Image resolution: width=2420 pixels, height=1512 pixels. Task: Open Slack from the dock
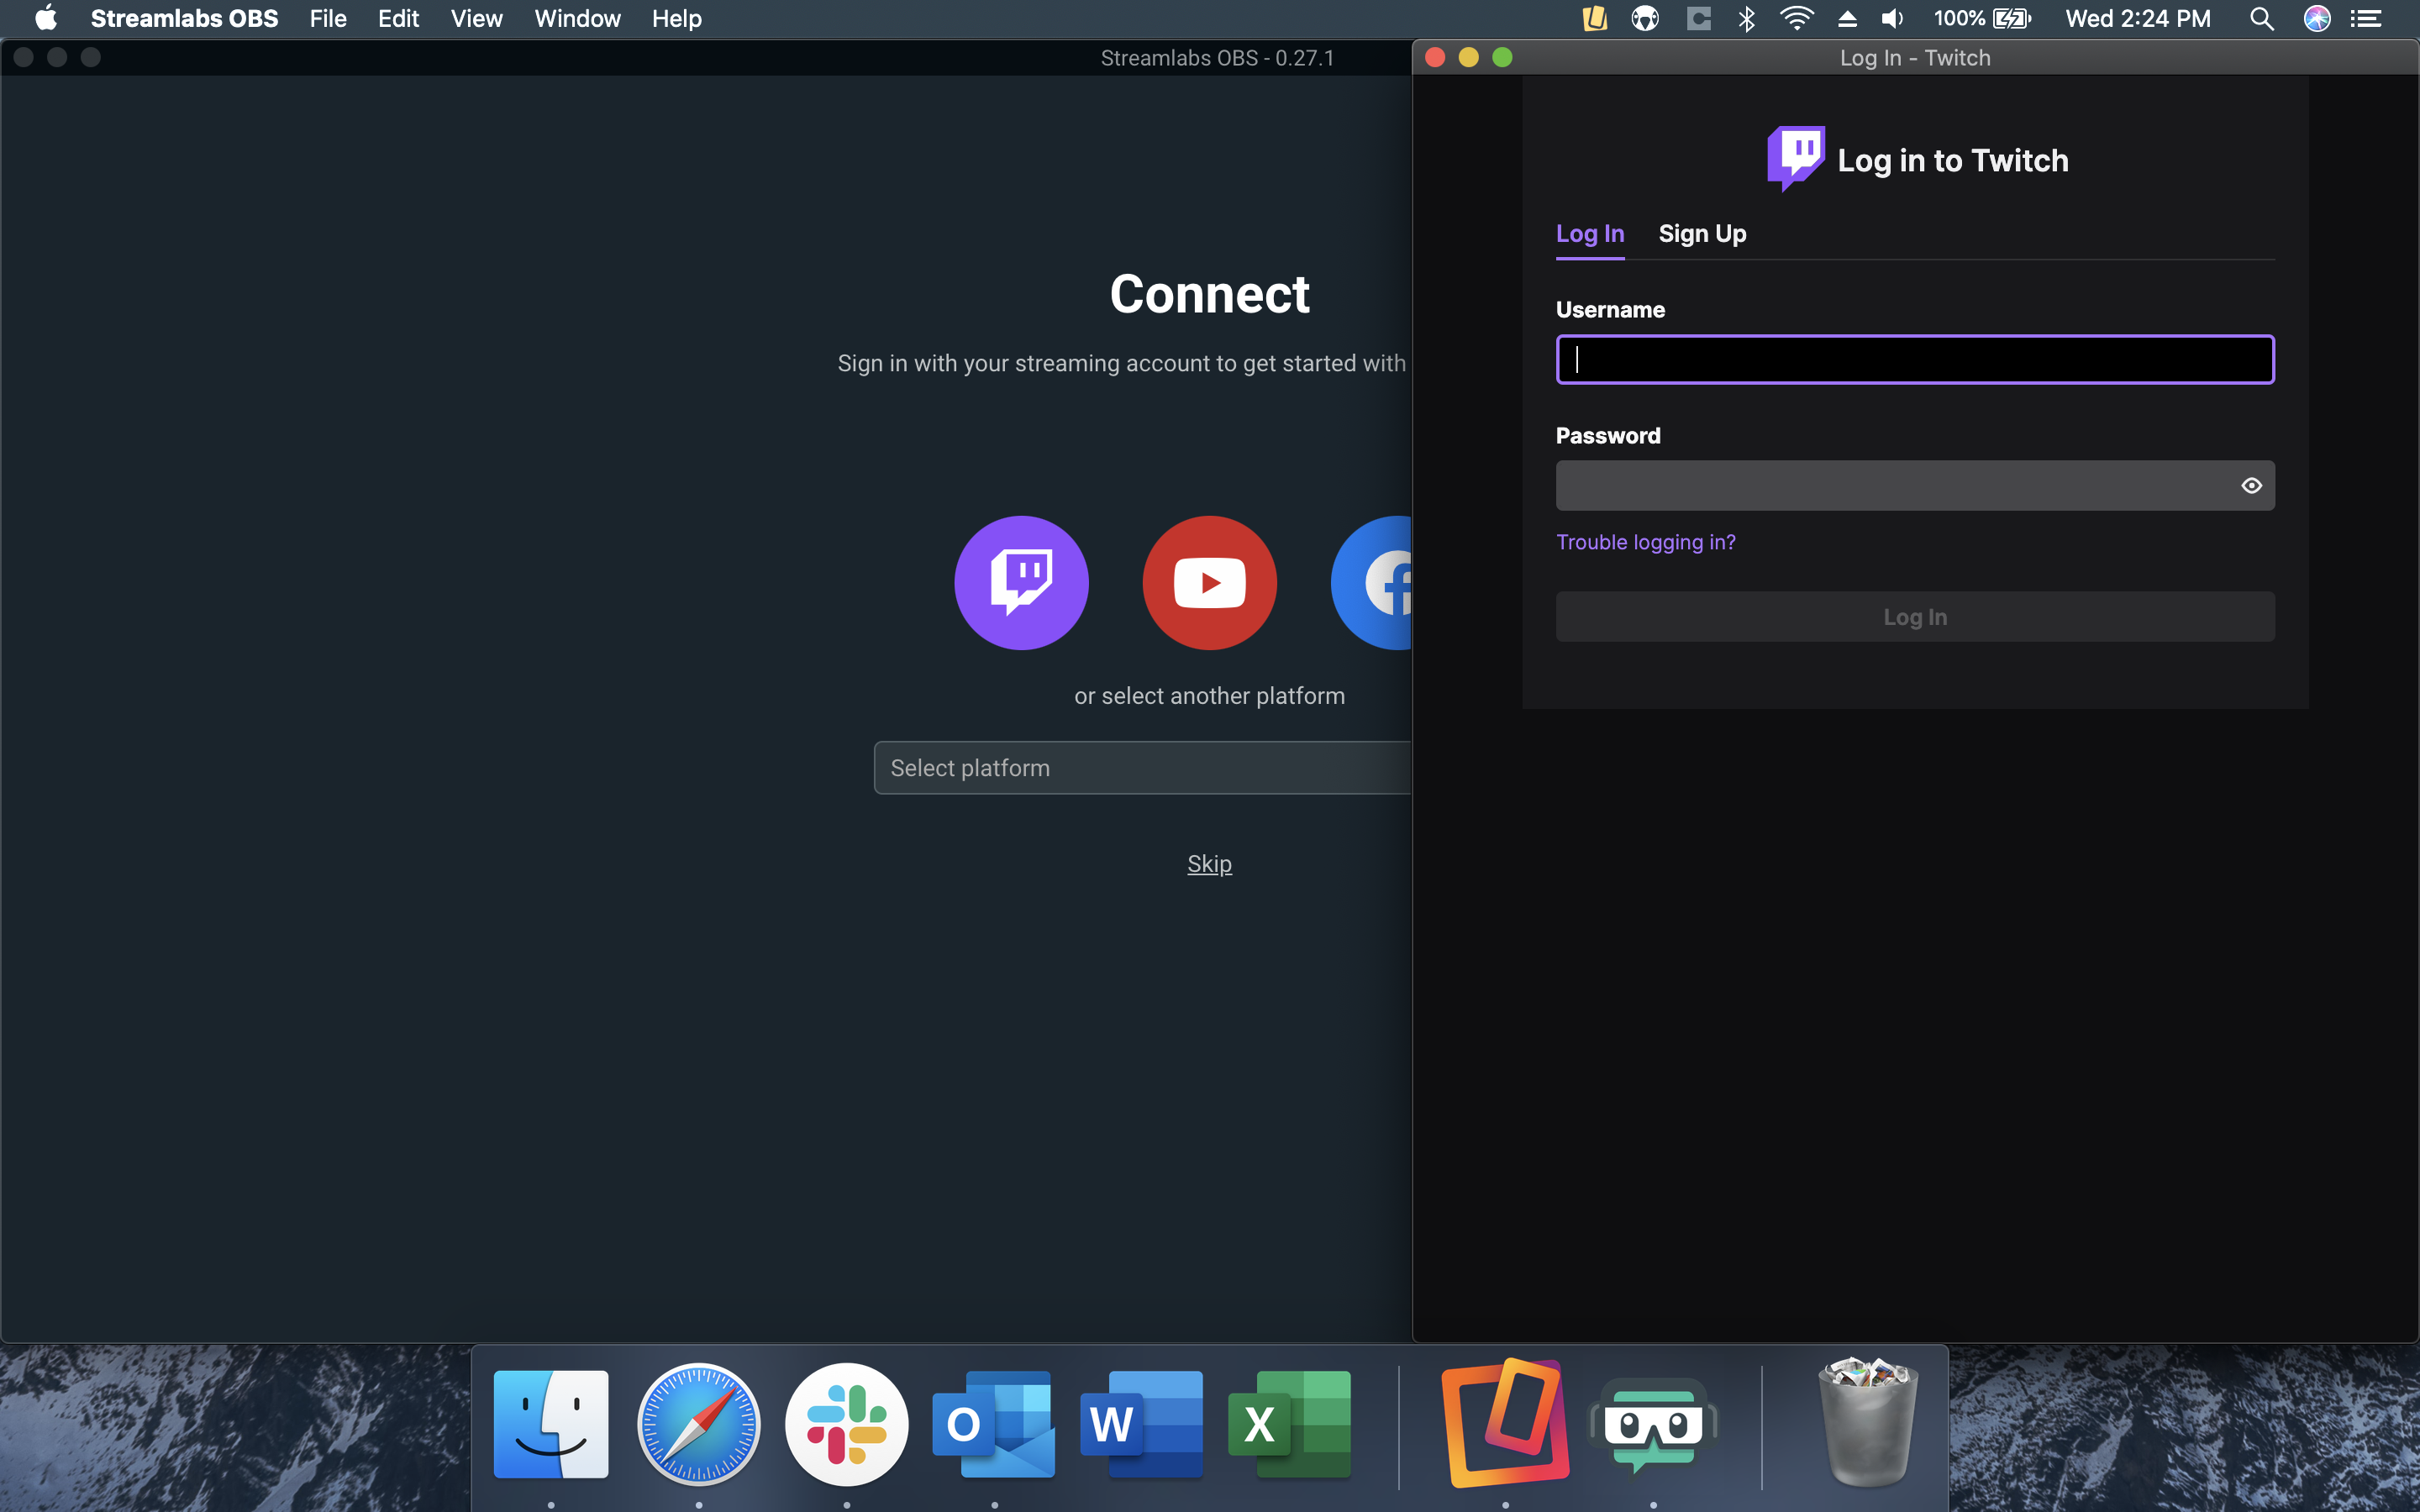pos(846,1424)
